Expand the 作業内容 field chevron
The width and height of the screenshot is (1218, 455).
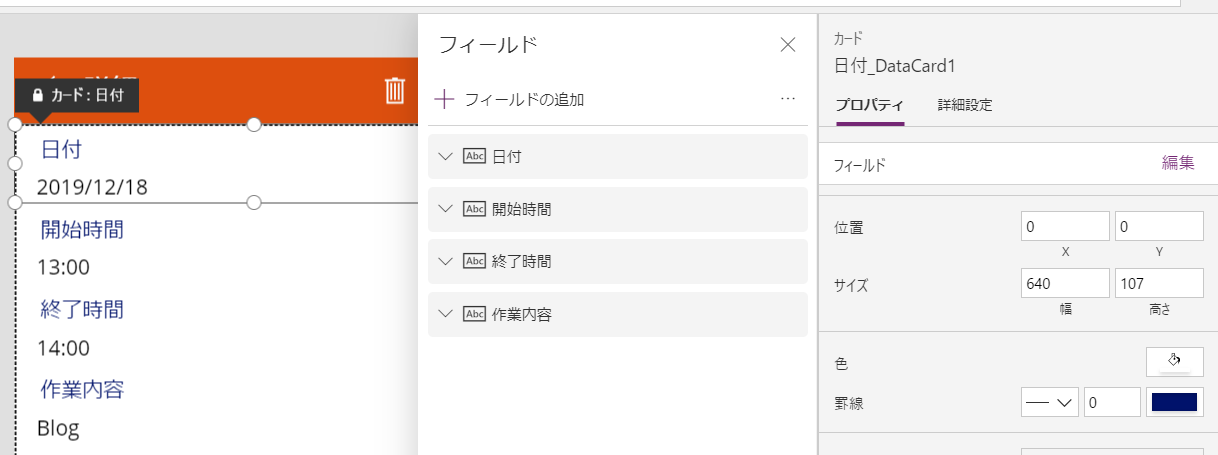pyautogui.click(x=446, y=314)
